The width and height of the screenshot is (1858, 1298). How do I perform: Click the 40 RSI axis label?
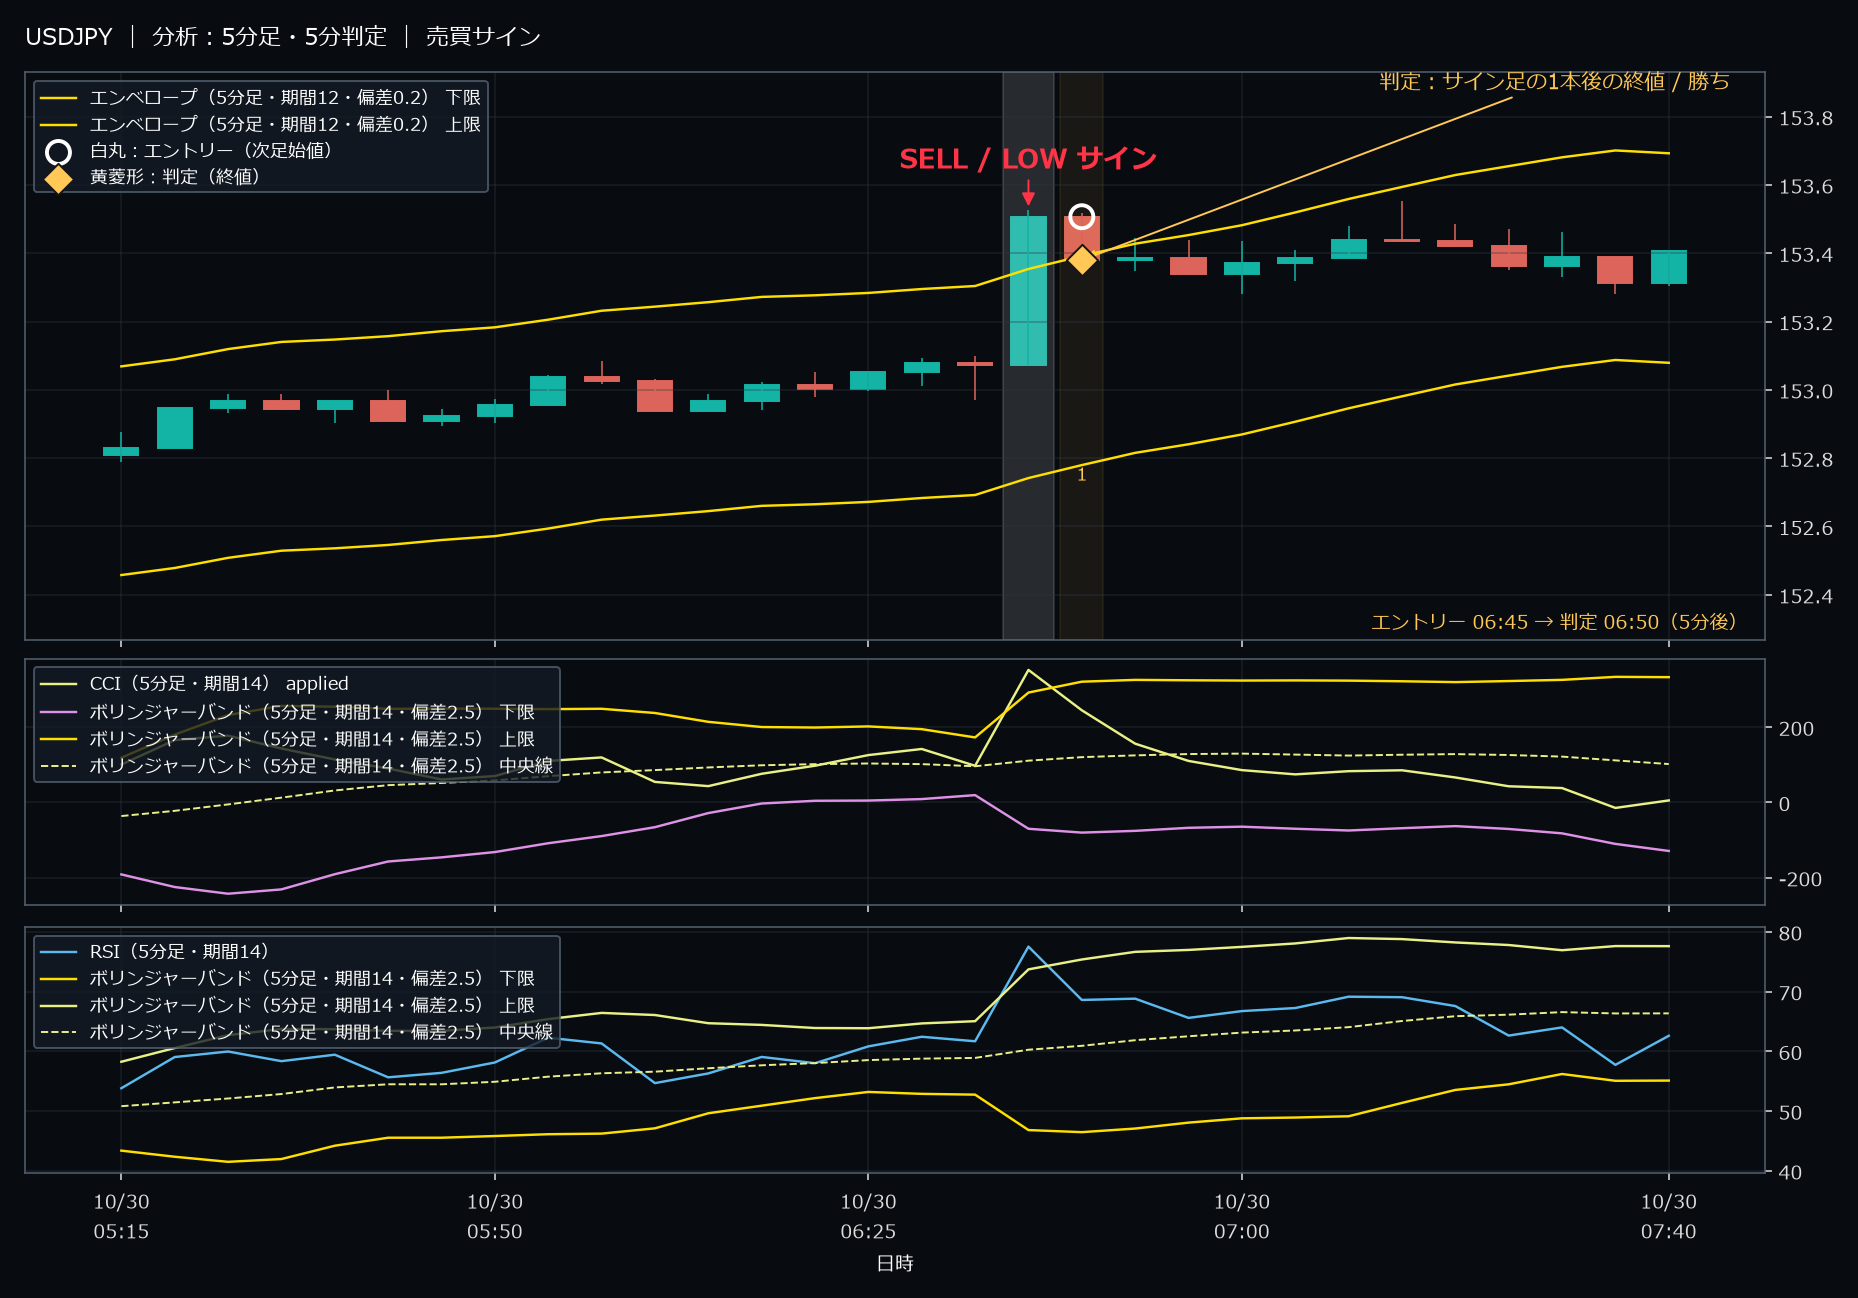click(1790, 1172)
